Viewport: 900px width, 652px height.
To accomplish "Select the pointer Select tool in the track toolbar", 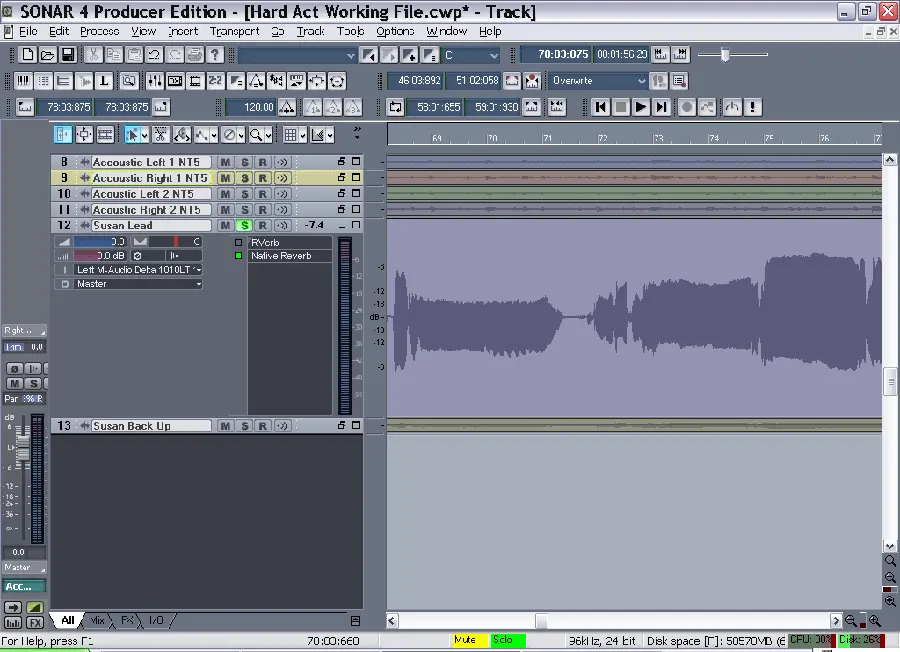I will coord(132,135).
